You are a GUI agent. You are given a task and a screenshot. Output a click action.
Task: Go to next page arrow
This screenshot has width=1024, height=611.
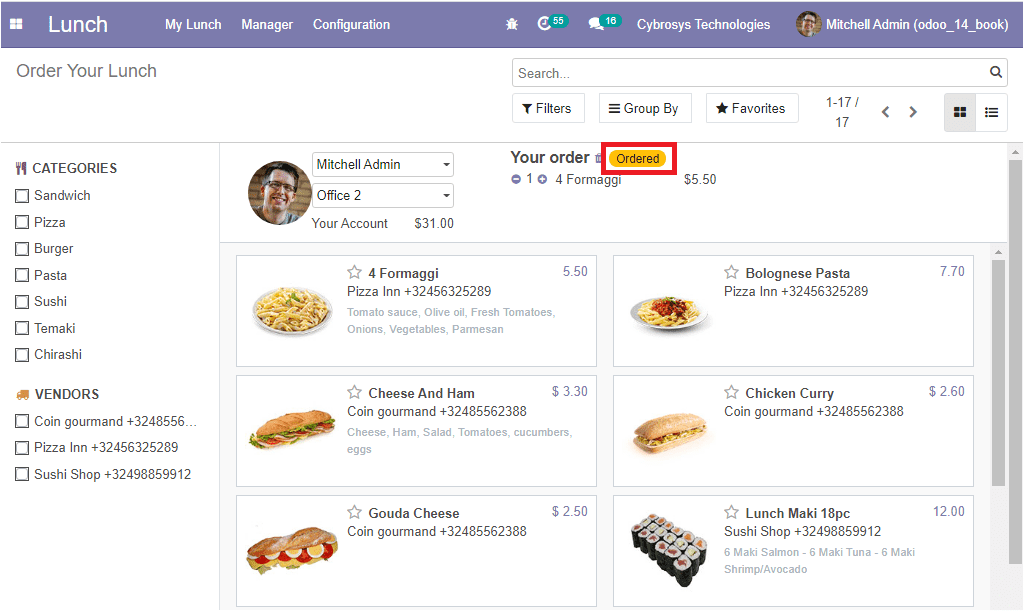pos(913,112)
